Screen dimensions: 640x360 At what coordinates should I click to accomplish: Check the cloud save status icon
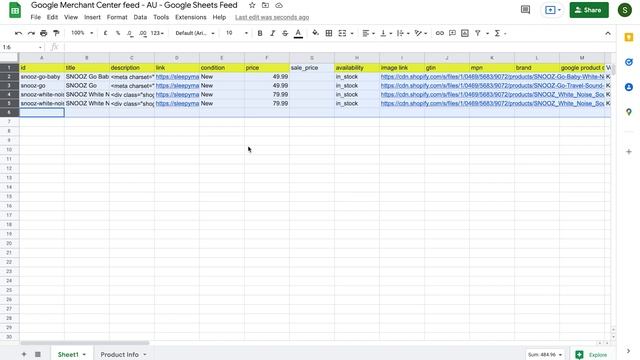279,5
